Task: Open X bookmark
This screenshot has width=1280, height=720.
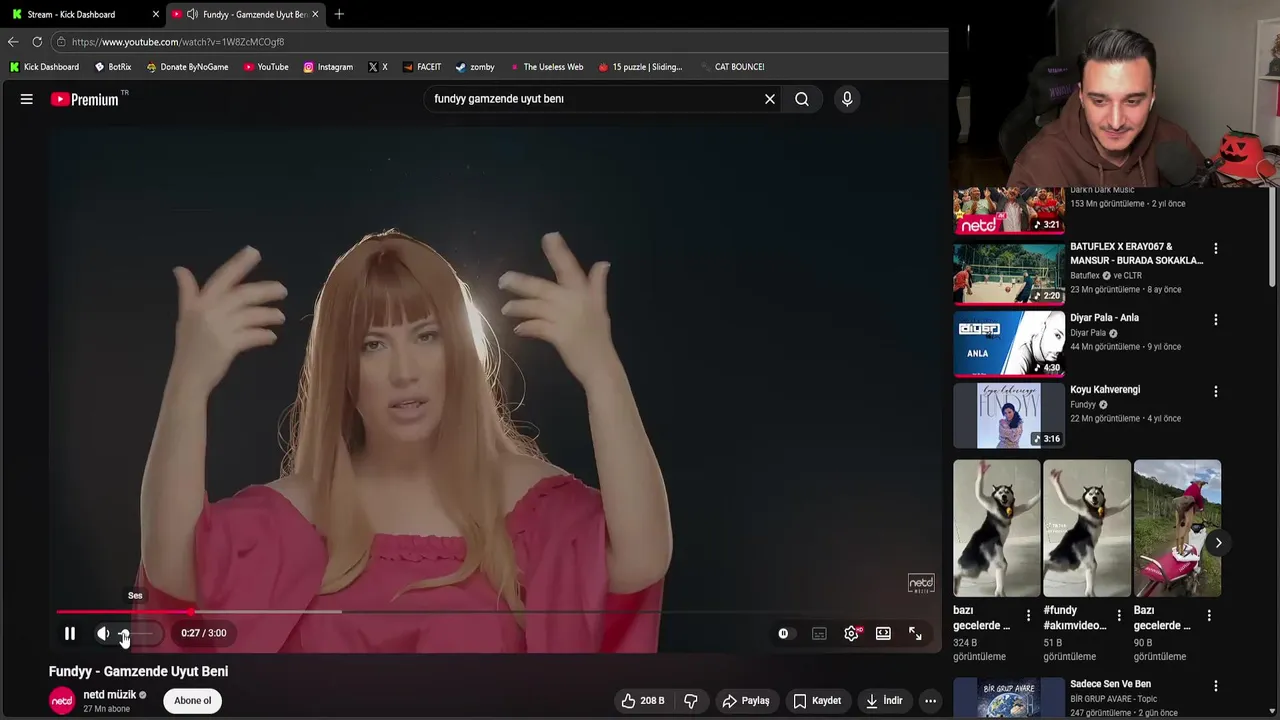Action: [x=378, y=67]
